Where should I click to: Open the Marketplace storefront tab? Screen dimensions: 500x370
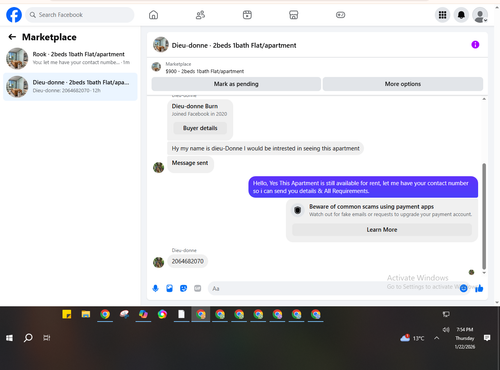click(x=294, y=15)
